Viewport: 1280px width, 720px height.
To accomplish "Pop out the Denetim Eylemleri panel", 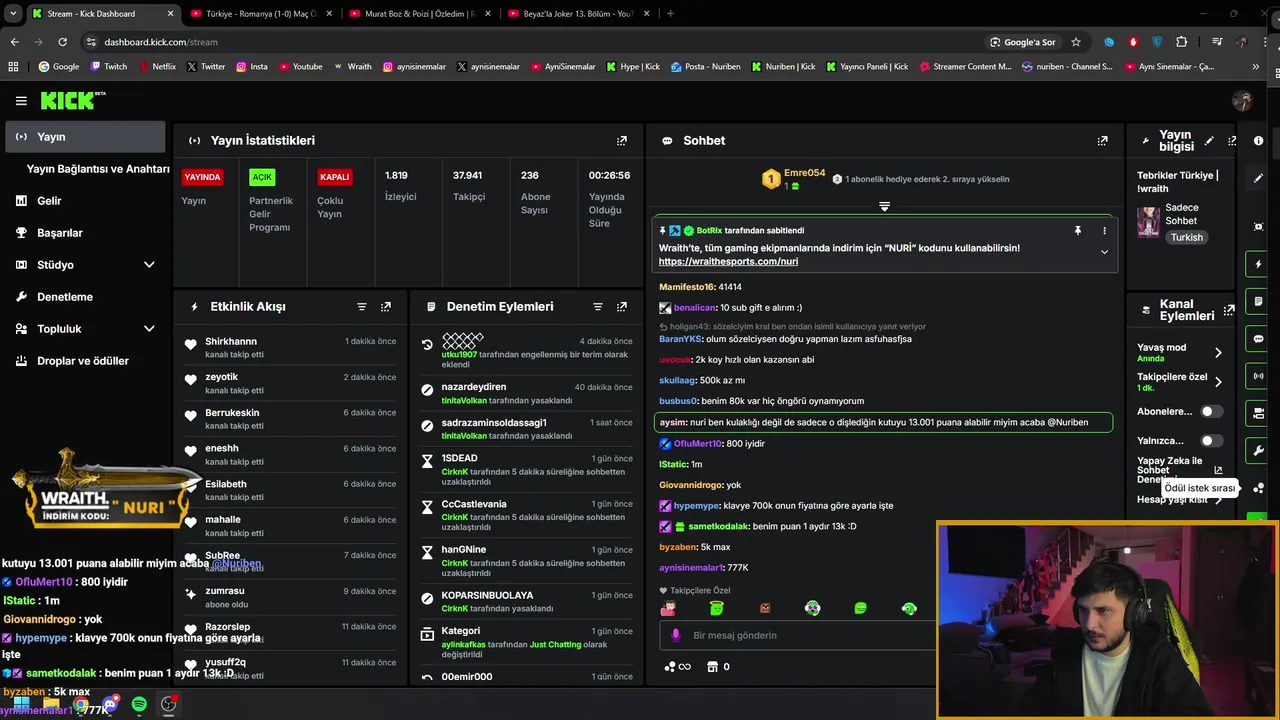I will click(622, 307).
